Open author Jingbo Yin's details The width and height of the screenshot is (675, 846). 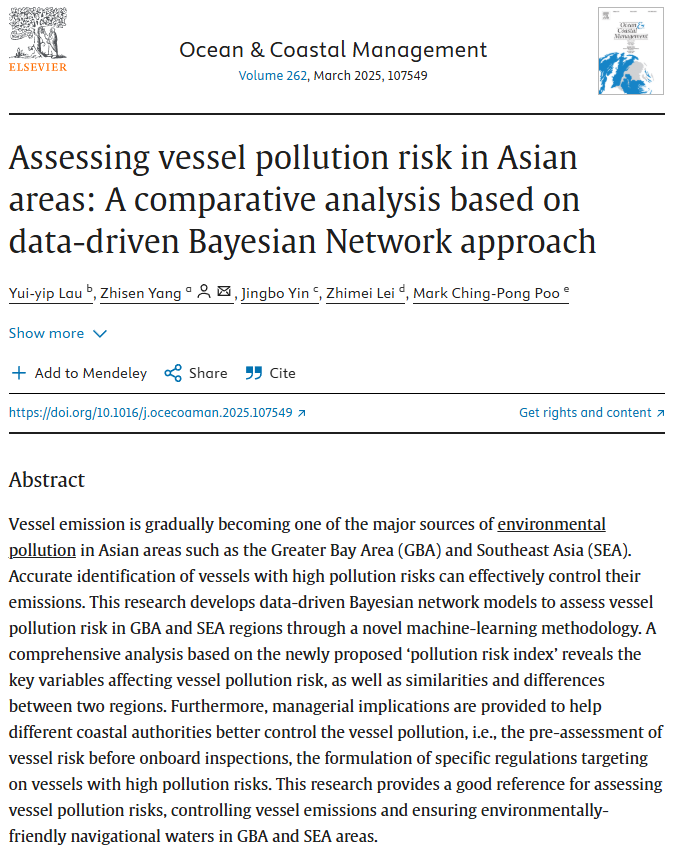click(275, 293)
